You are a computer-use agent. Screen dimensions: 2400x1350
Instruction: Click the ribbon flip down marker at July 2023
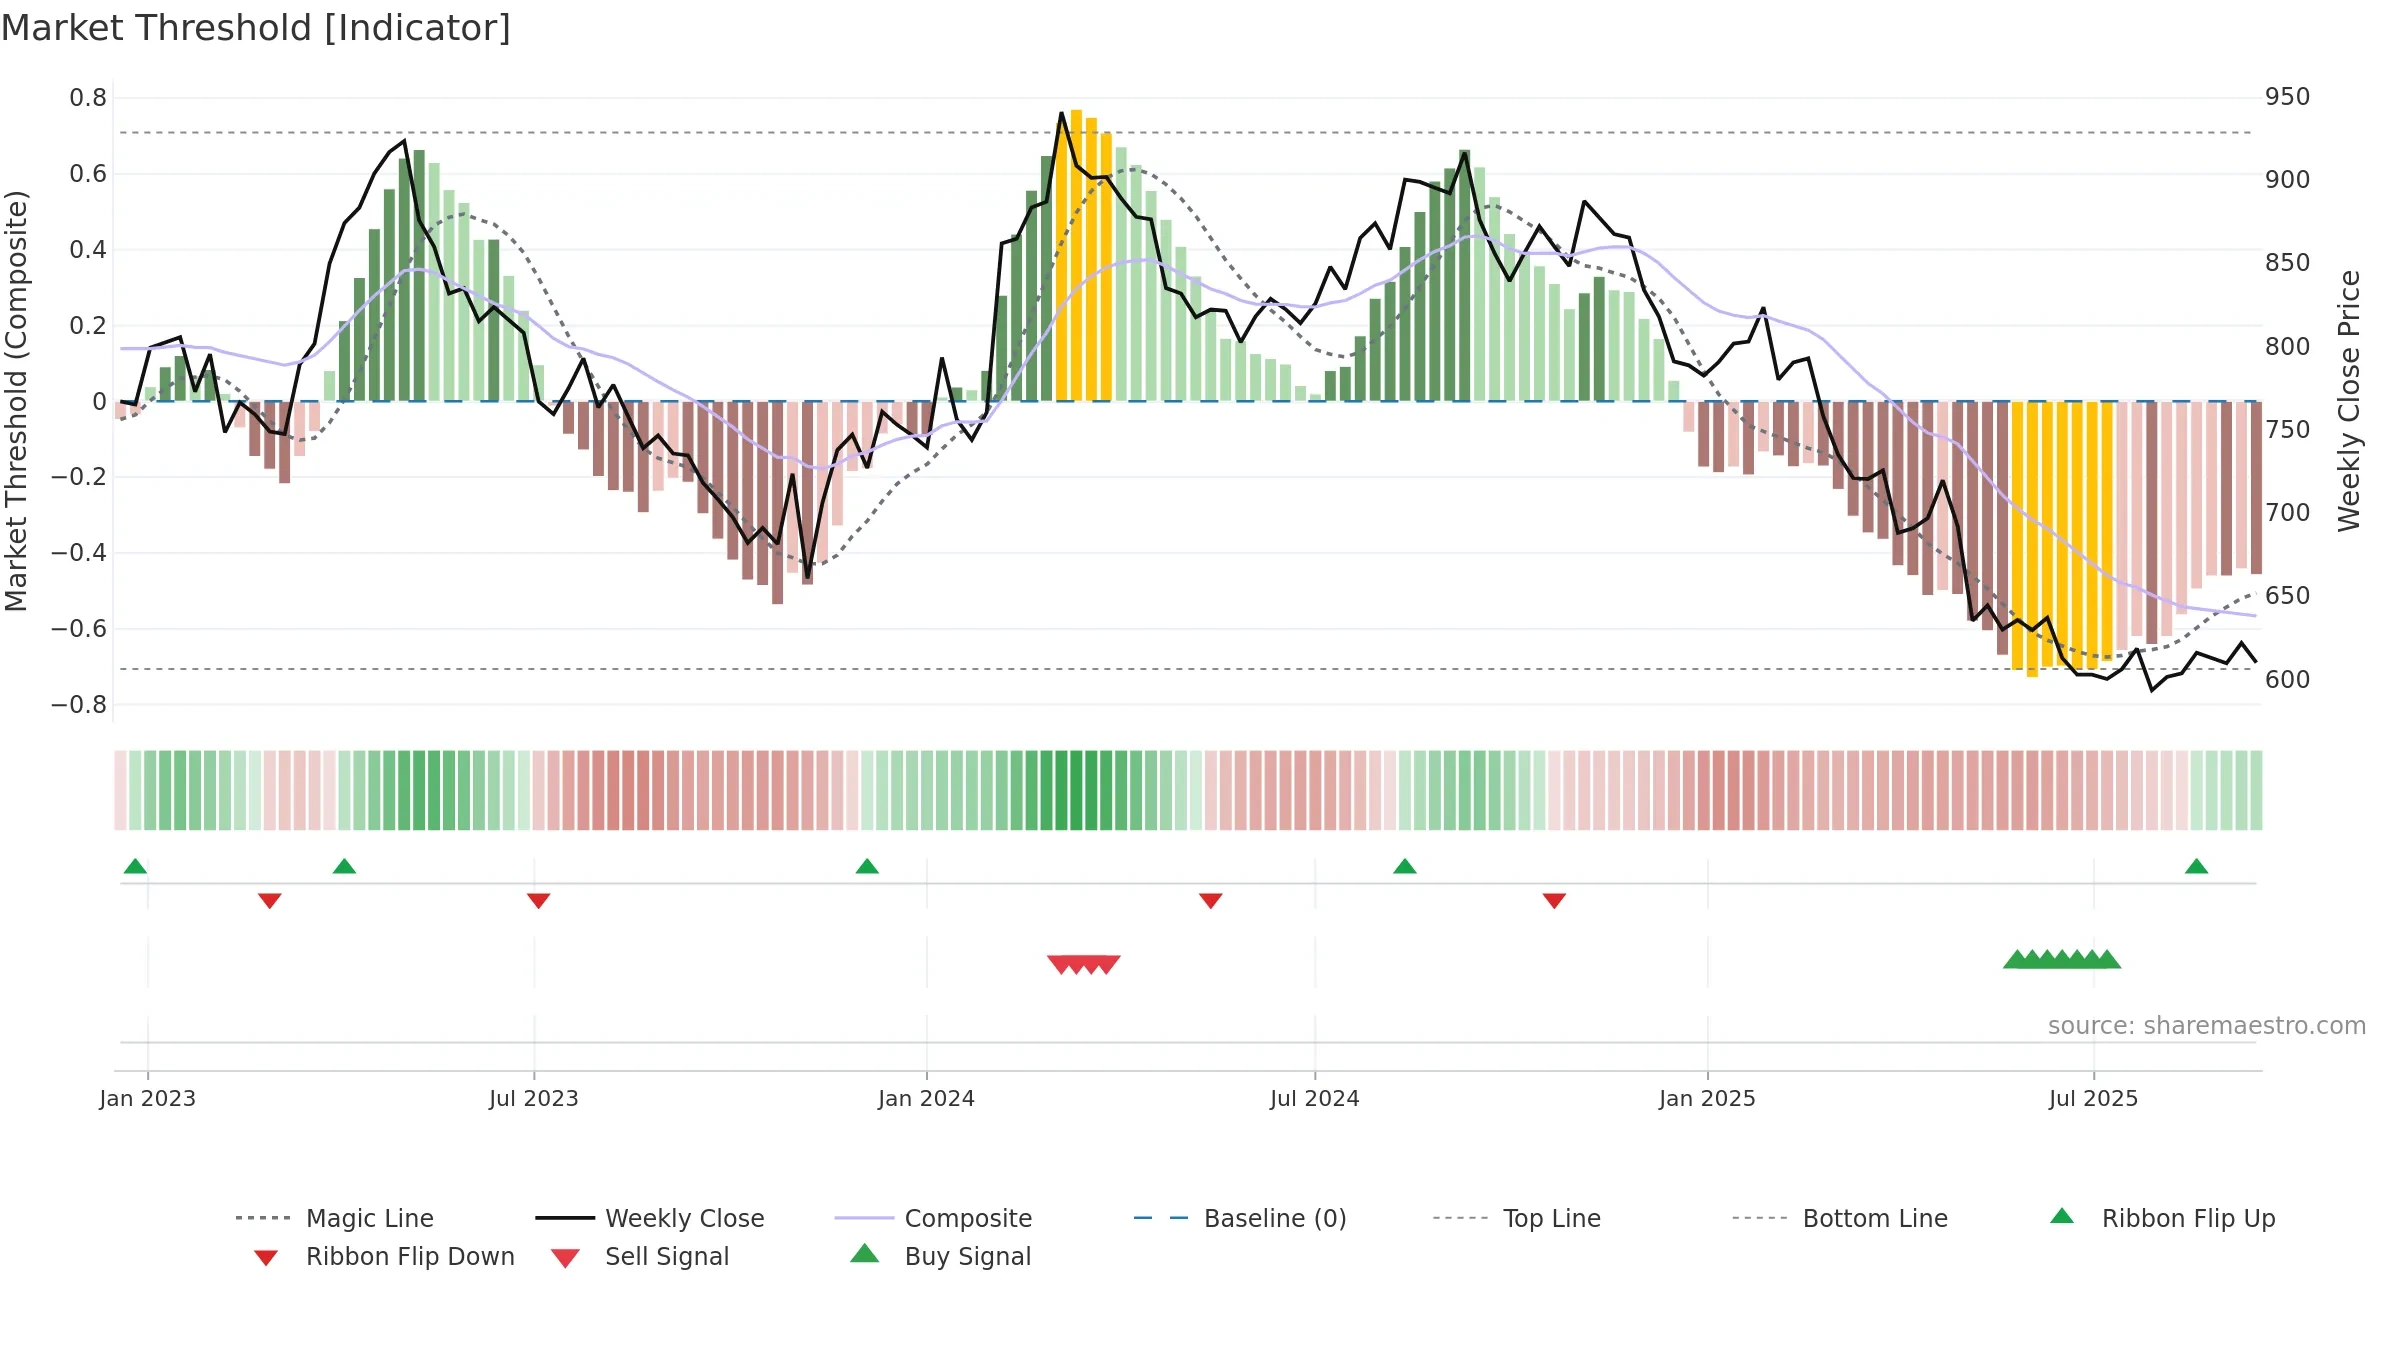[538, 901]
